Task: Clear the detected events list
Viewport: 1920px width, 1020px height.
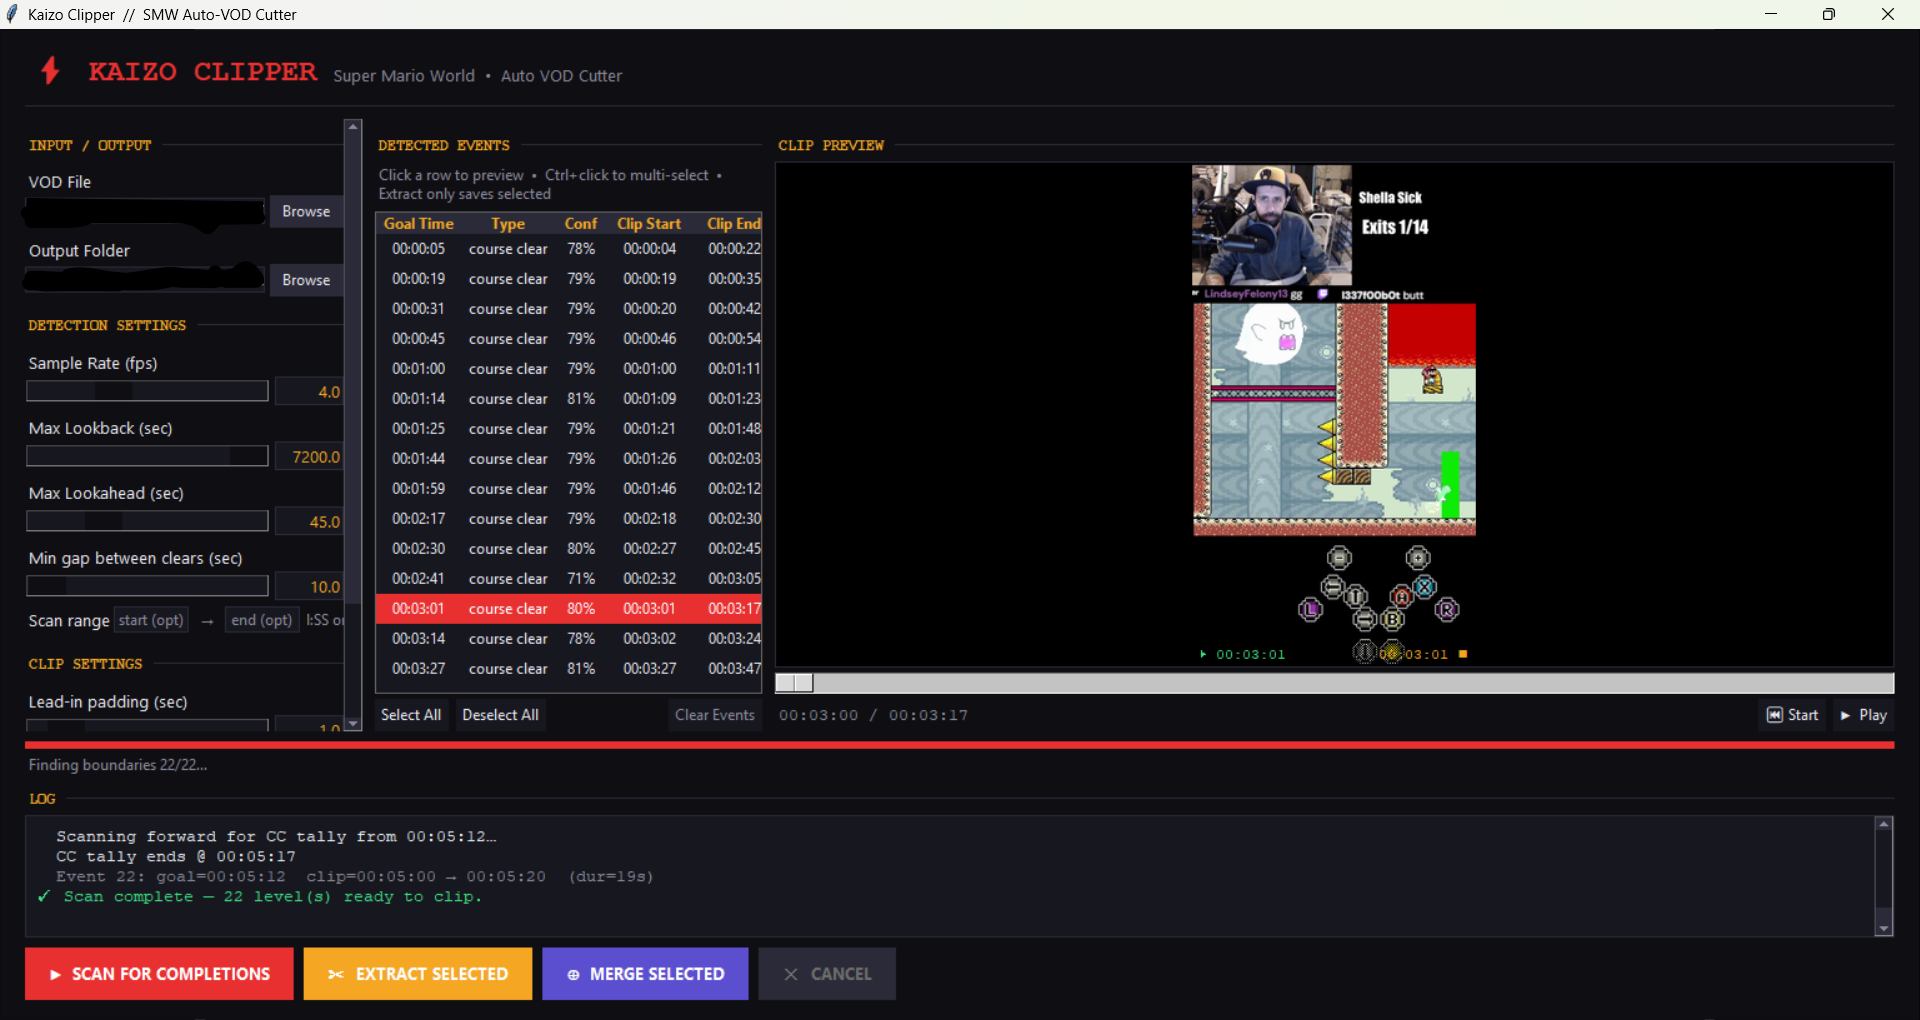Action: coord(714,715)
